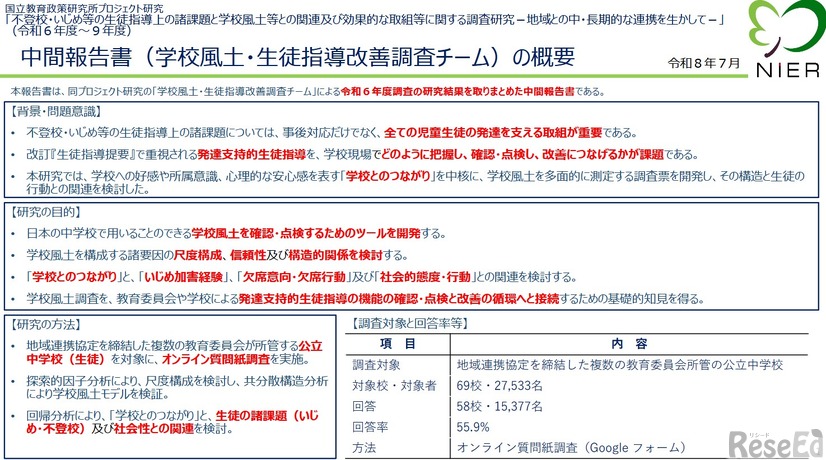
Task: Click the cell 69校・27,533名
Action: point(499,386)
